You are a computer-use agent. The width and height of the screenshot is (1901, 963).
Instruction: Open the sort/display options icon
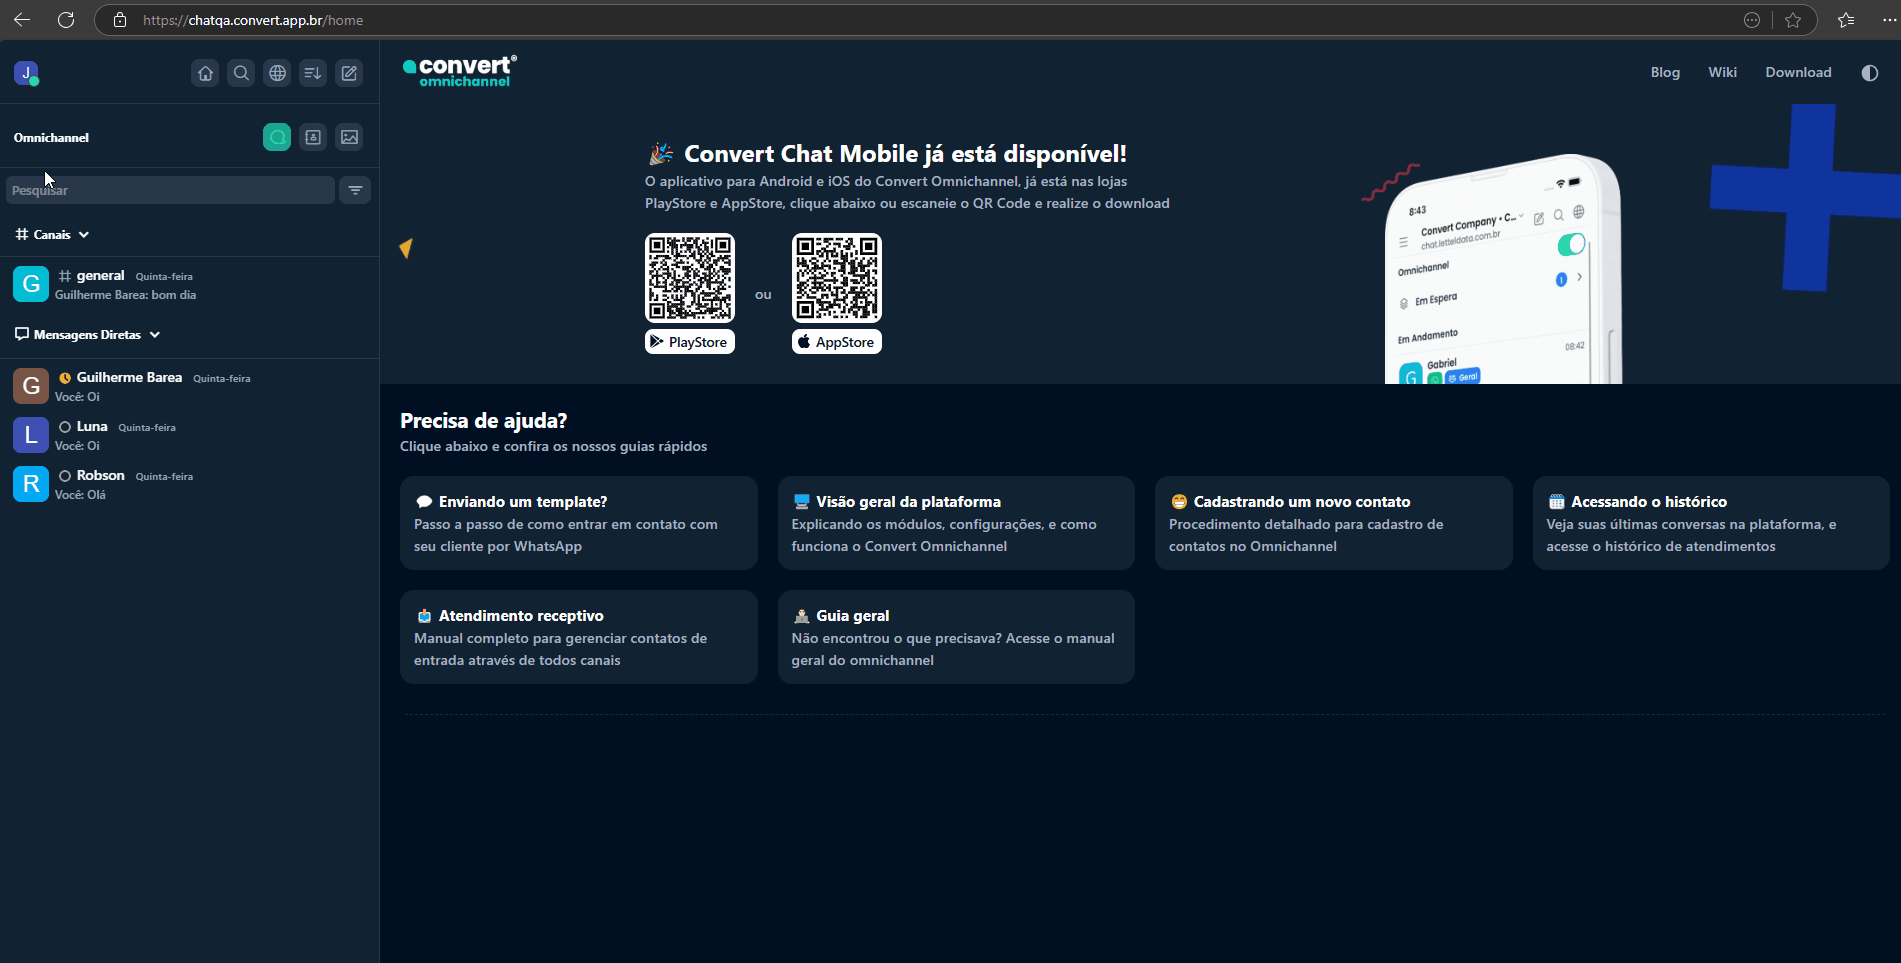[313, 73]
